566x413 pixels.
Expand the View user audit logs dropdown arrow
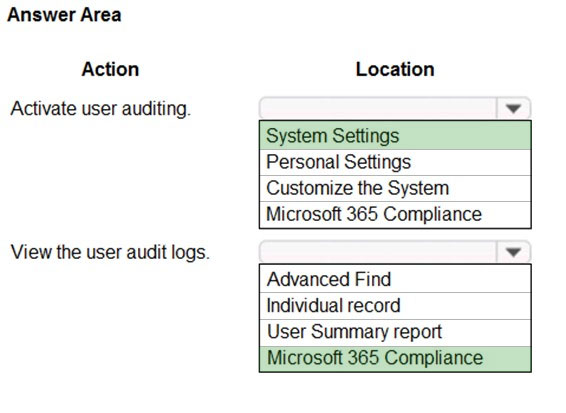point(513,252)
